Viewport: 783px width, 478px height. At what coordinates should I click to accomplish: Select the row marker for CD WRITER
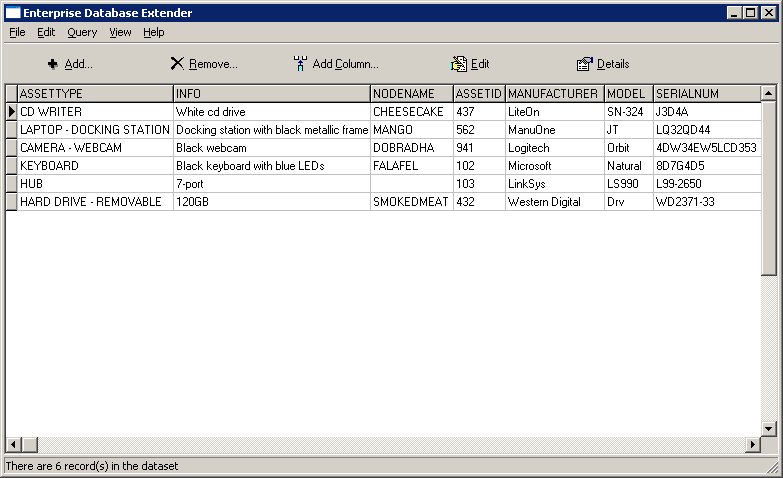11,112
